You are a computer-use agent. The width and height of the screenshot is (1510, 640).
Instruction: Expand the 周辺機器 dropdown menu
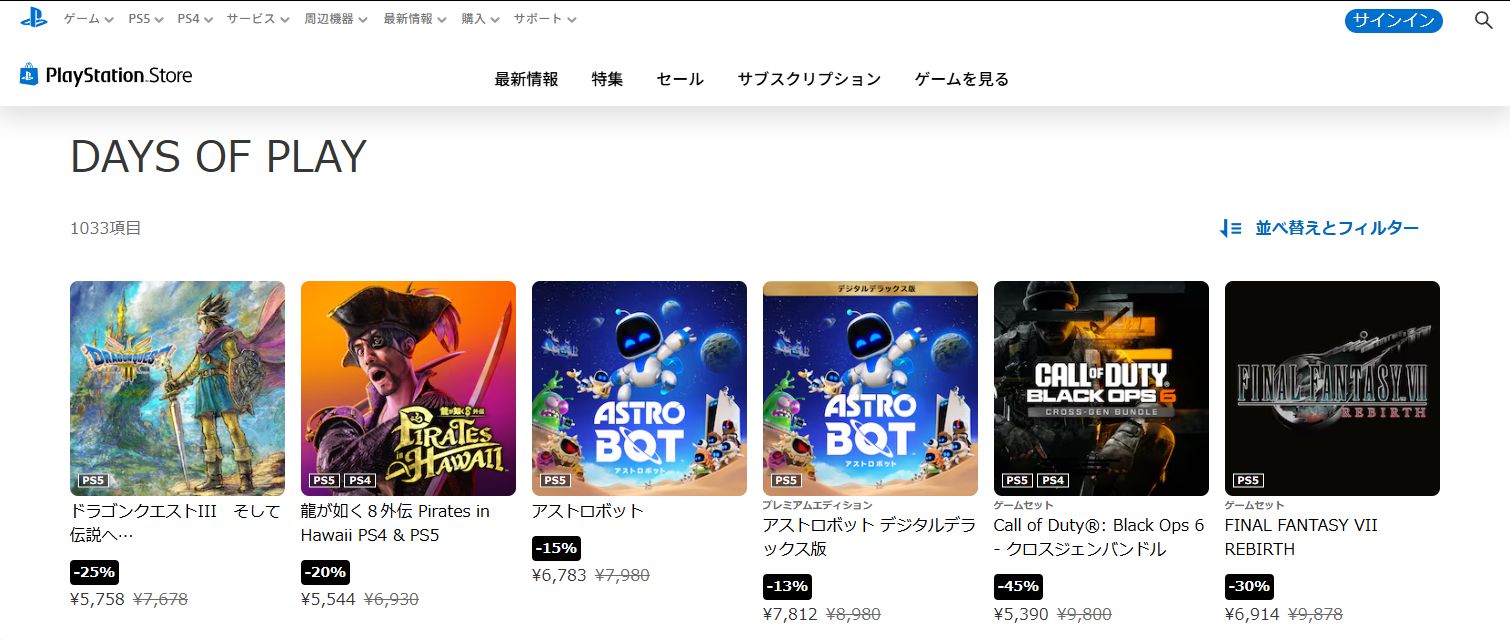tap(336, 19)
